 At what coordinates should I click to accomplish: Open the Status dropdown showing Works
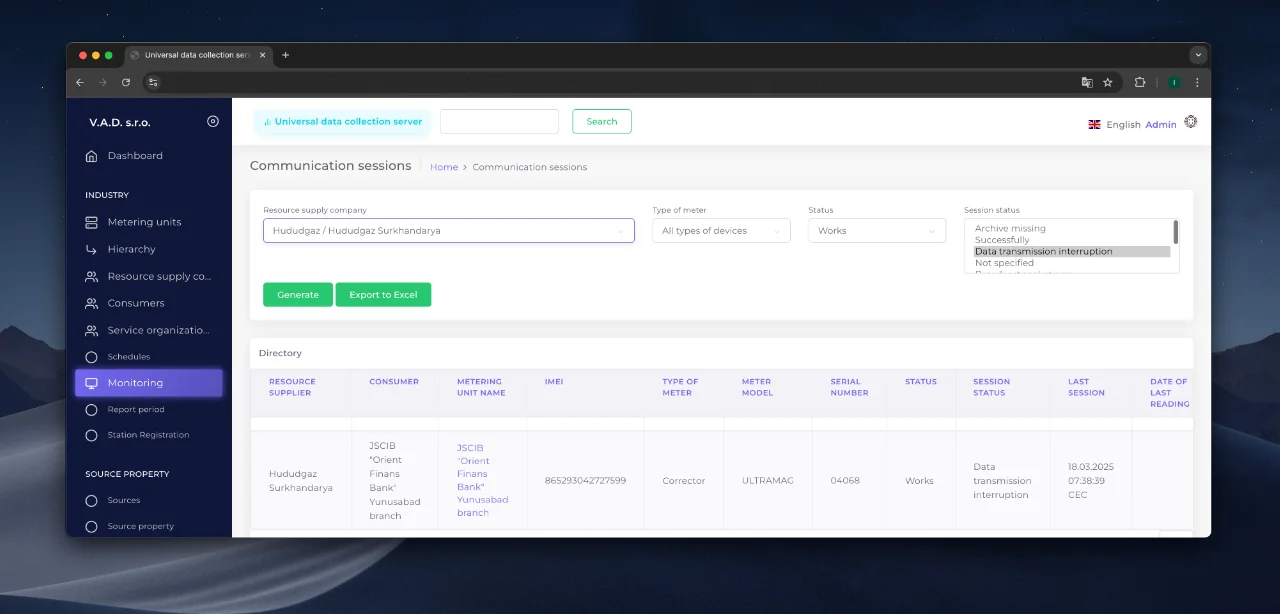point(877,231)
